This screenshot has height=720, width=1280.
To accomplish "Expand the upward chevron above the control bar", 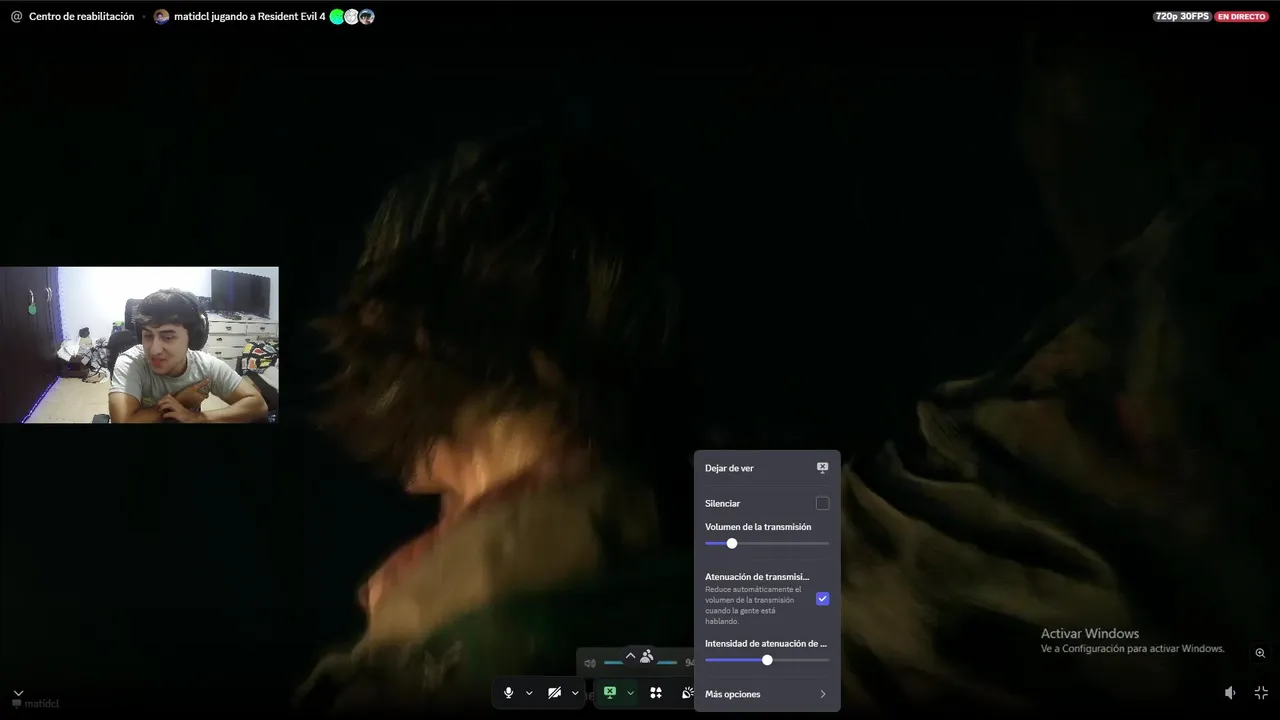I will [x=630, y=656].
